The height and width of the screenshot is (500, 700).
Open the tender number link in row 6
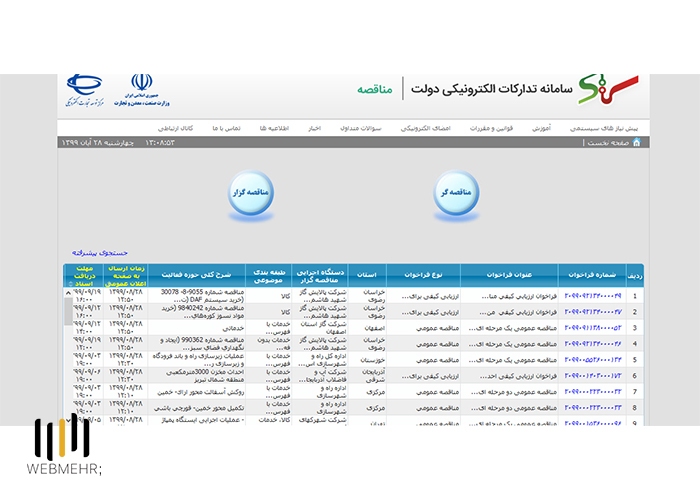(593, 376)
